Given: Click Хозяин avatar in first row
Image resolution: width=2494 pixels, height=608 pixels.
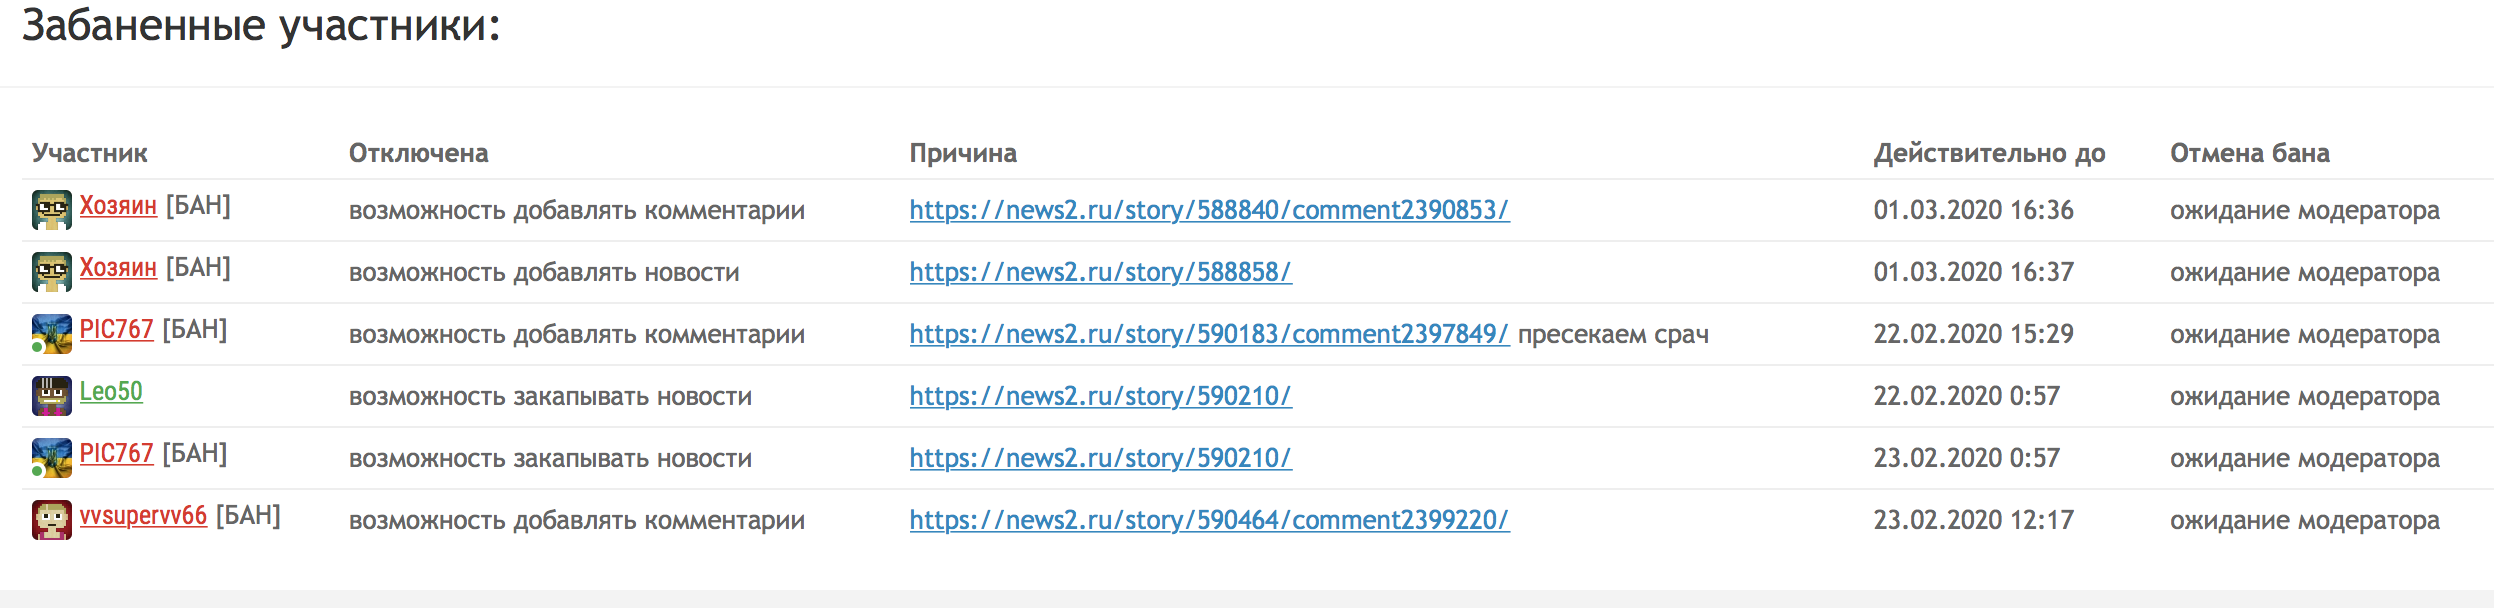Looking at the screenshot, I should pyautogui.click(x=52, y=210).
